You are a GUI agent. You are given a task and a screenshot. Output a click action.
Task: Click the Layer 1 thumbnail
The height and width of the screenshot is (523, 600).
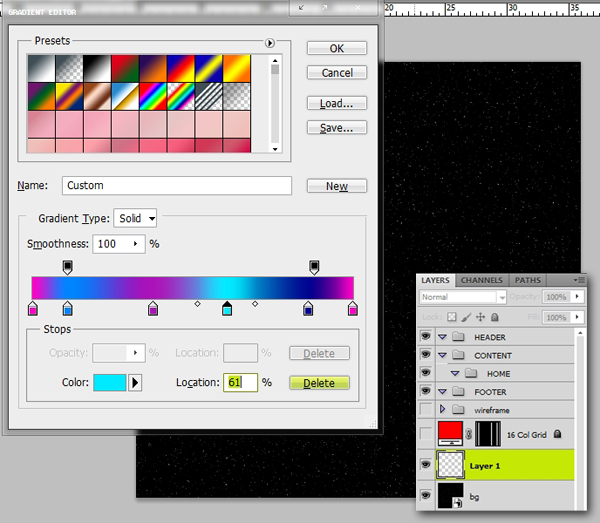[x=451, y=465]
